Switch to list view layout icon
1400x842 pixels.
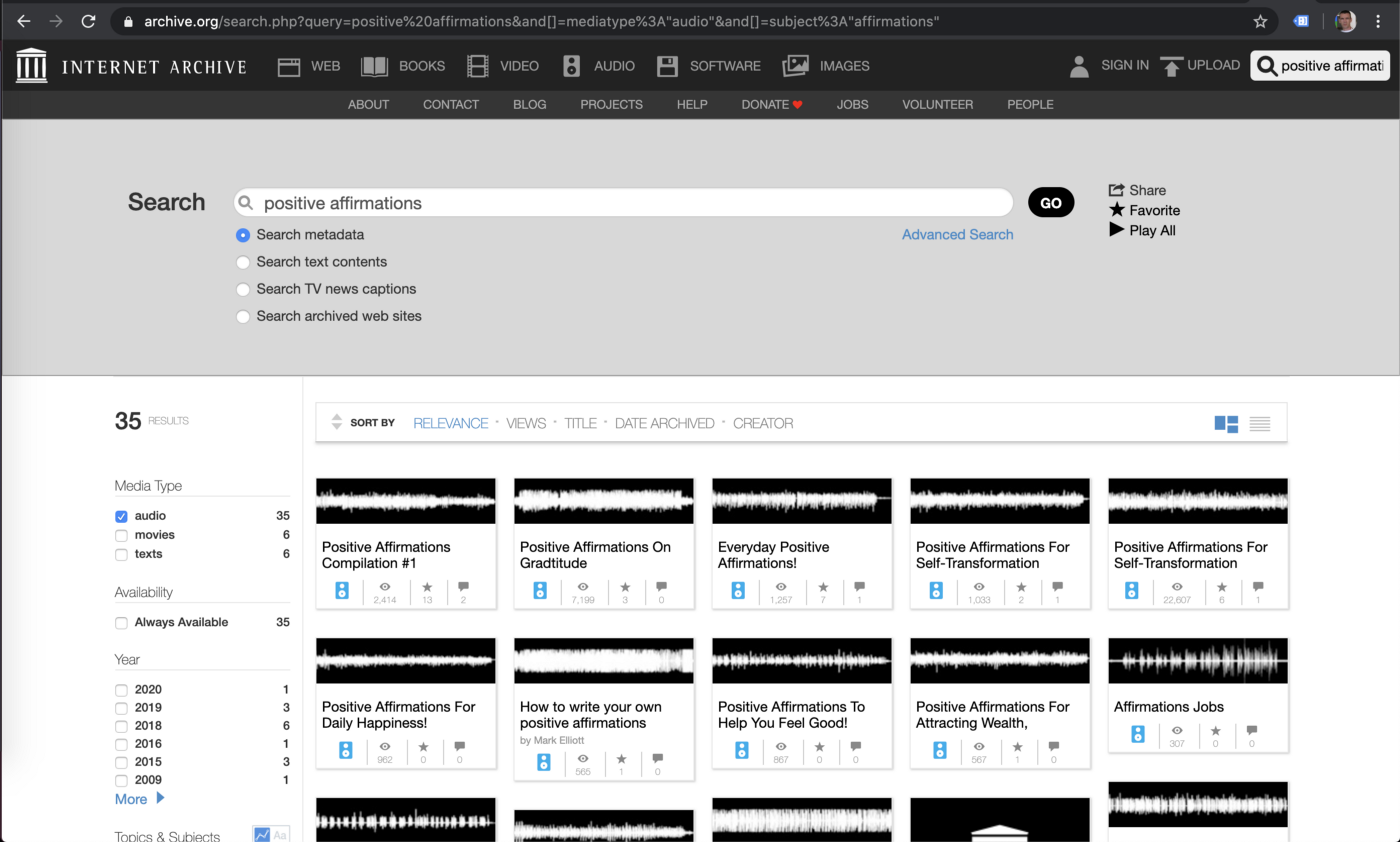(x=1259, y=424)
